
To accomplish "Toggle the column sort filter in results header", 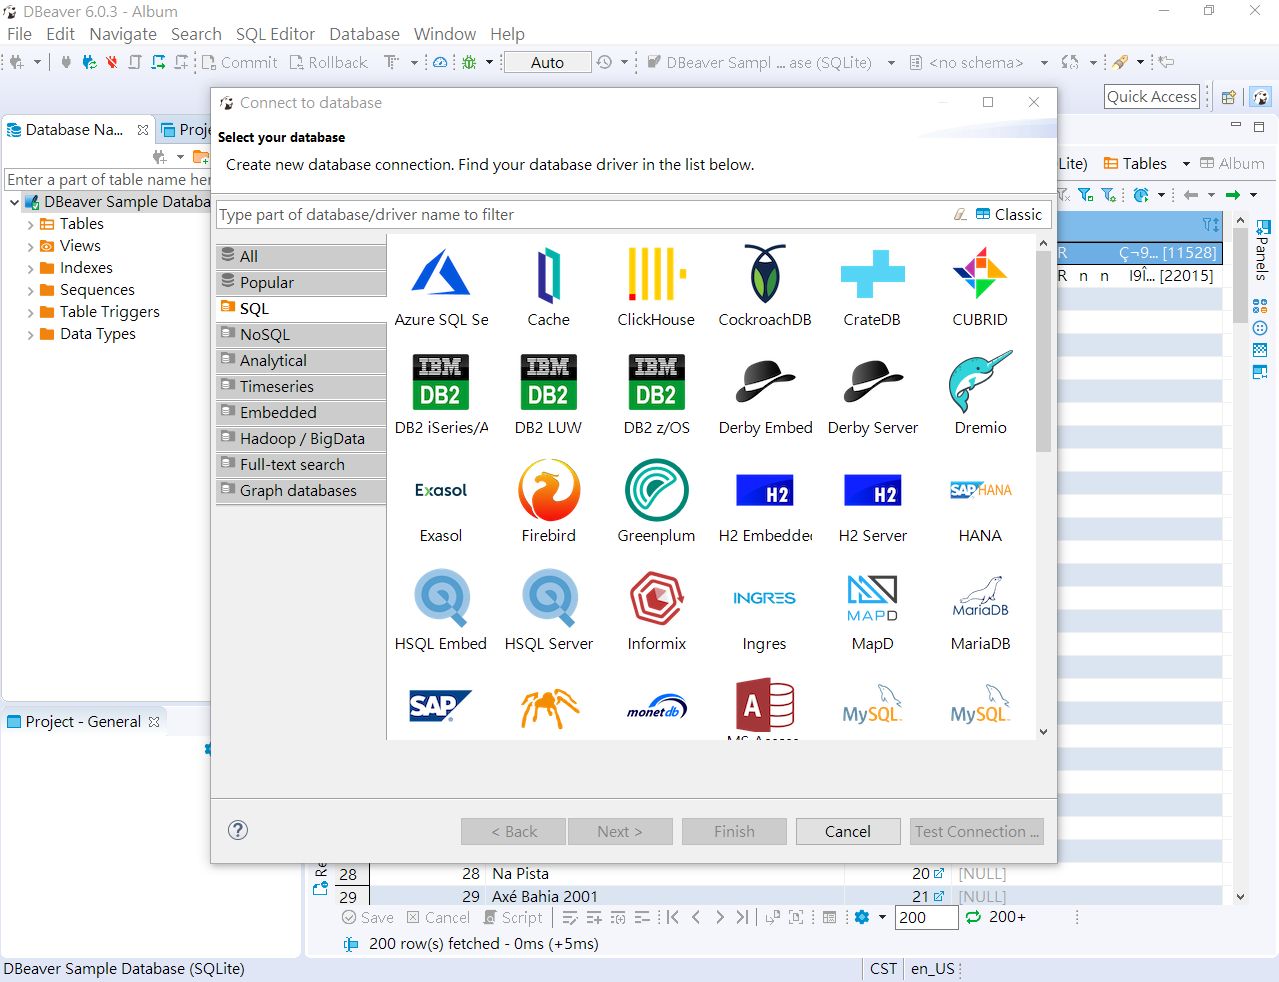I will pyautogui.click(x=1210, y=226).
